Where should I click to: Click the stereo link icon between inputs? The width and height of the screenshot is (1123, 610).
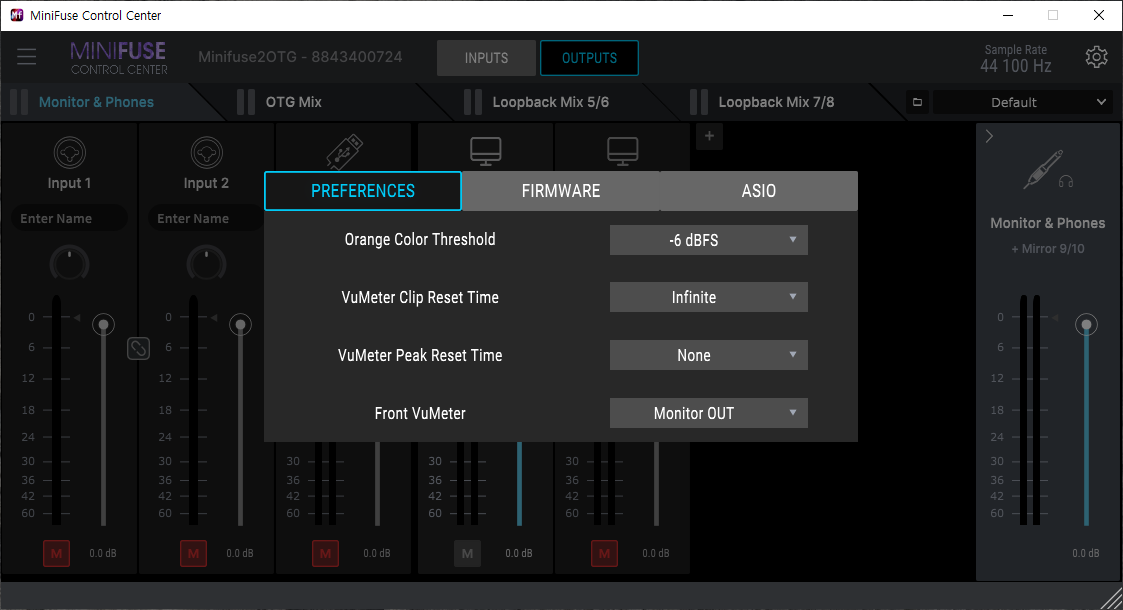click(x=138, y=348)
